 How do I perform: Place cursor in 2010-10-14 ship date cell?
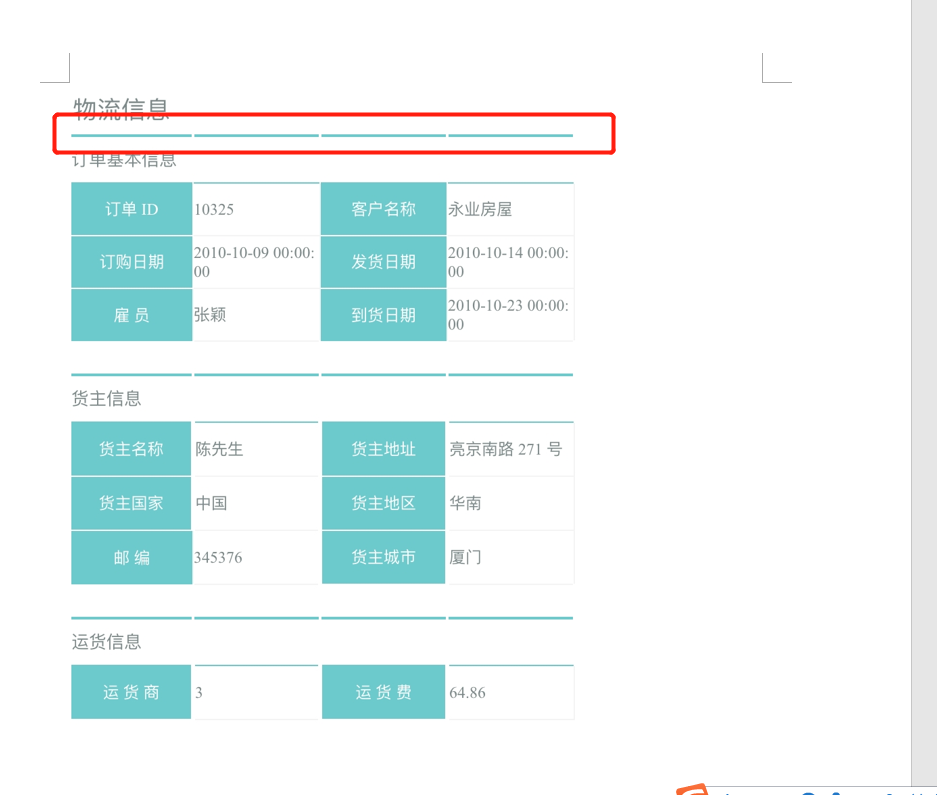tap(510, 262)
